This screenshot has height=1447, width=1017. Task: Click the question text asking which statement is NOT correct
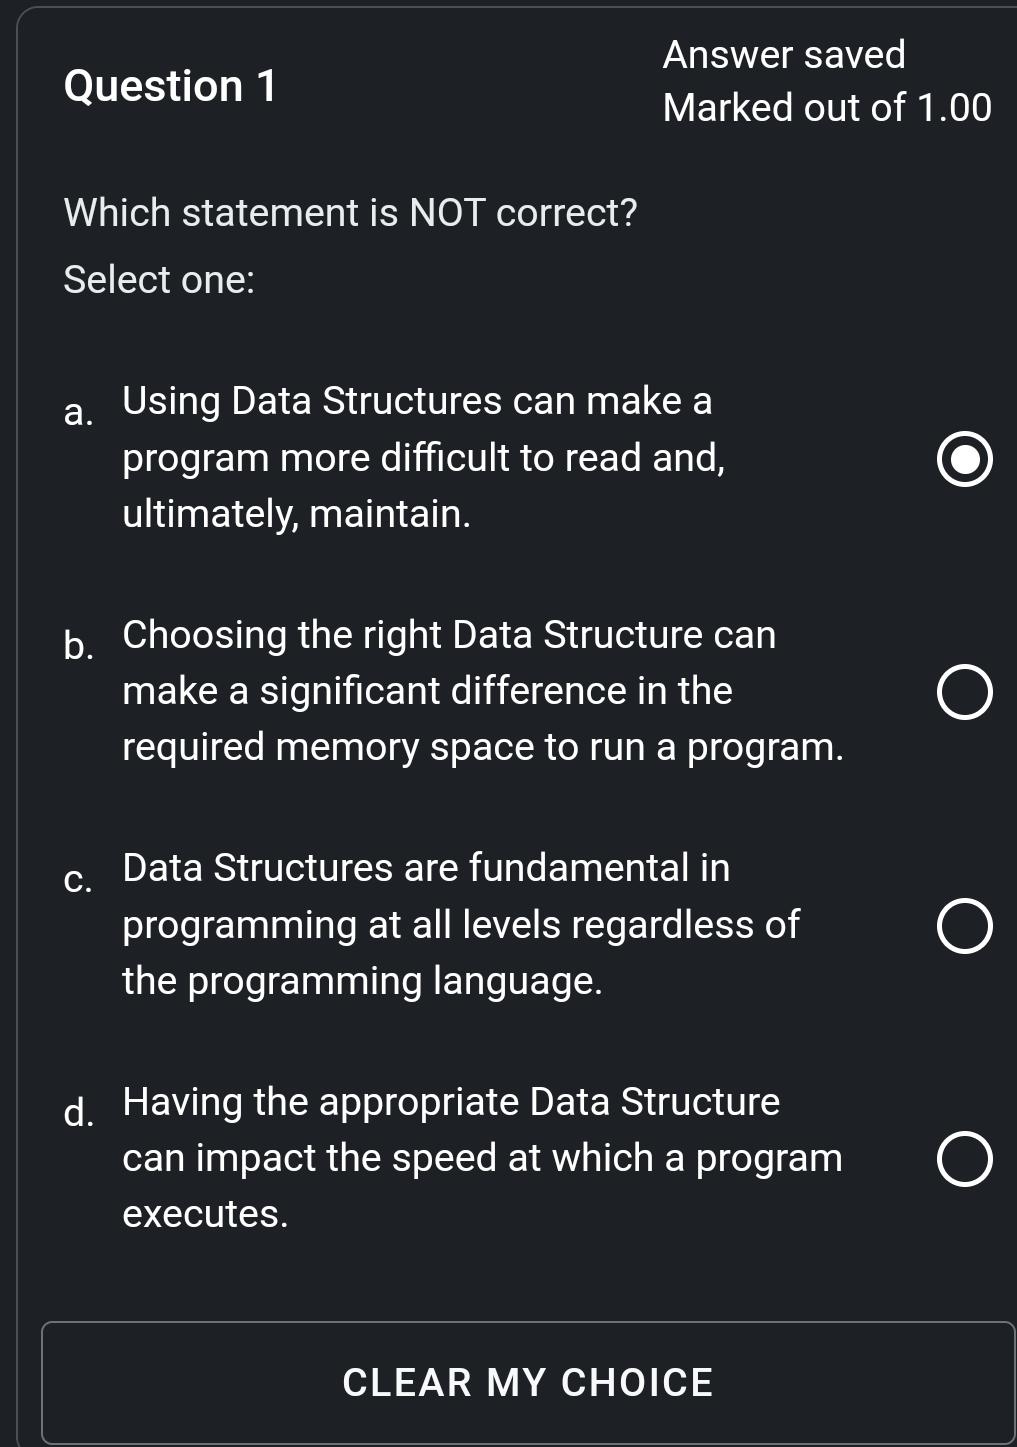(x=349, y=212)
